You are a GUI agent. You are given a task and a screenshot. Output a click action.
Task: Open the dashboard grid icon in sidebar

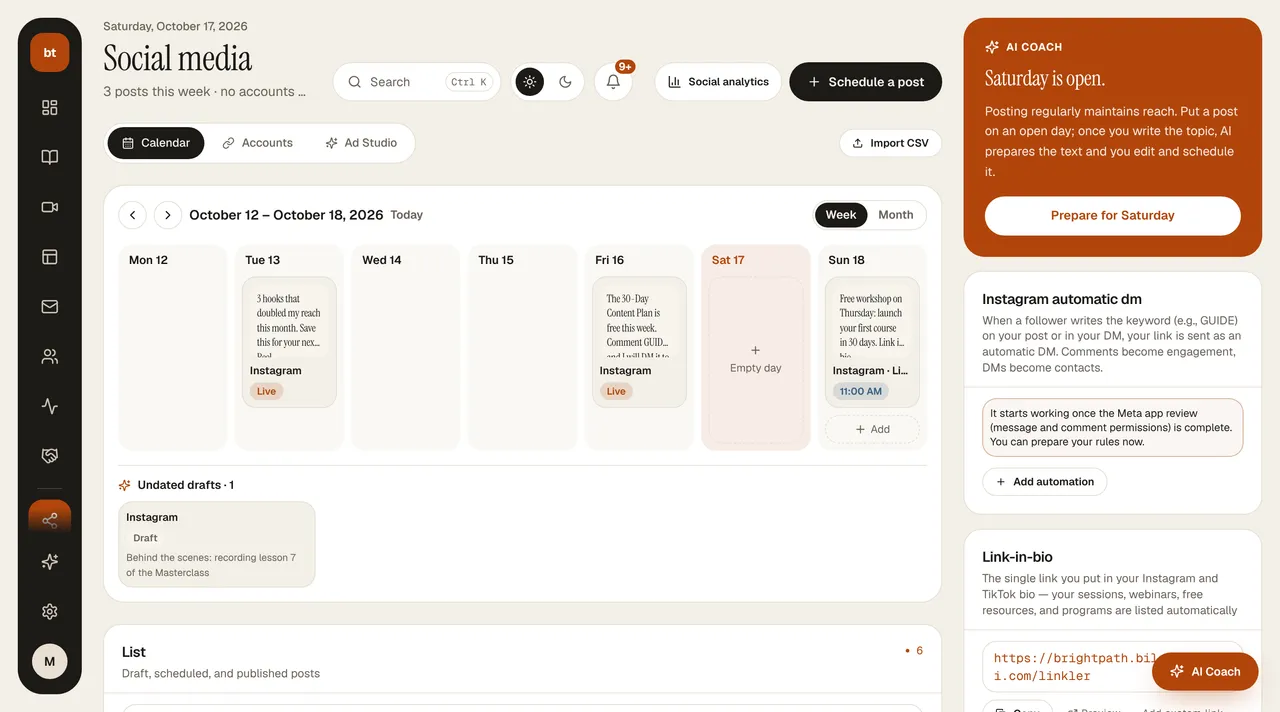pyautogui.click(x=50, y=108)
